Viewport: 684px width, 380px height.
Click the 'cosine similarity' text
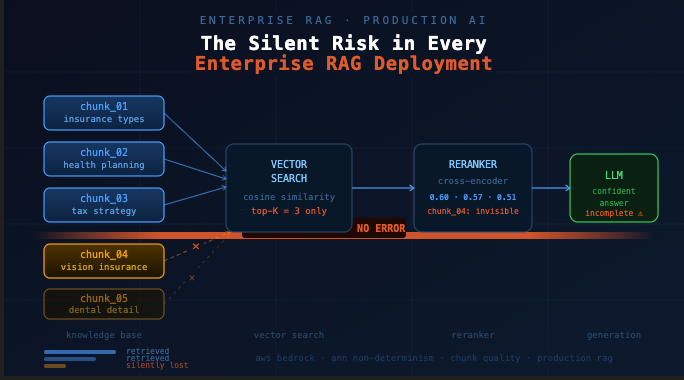click(x=289, y=197)
